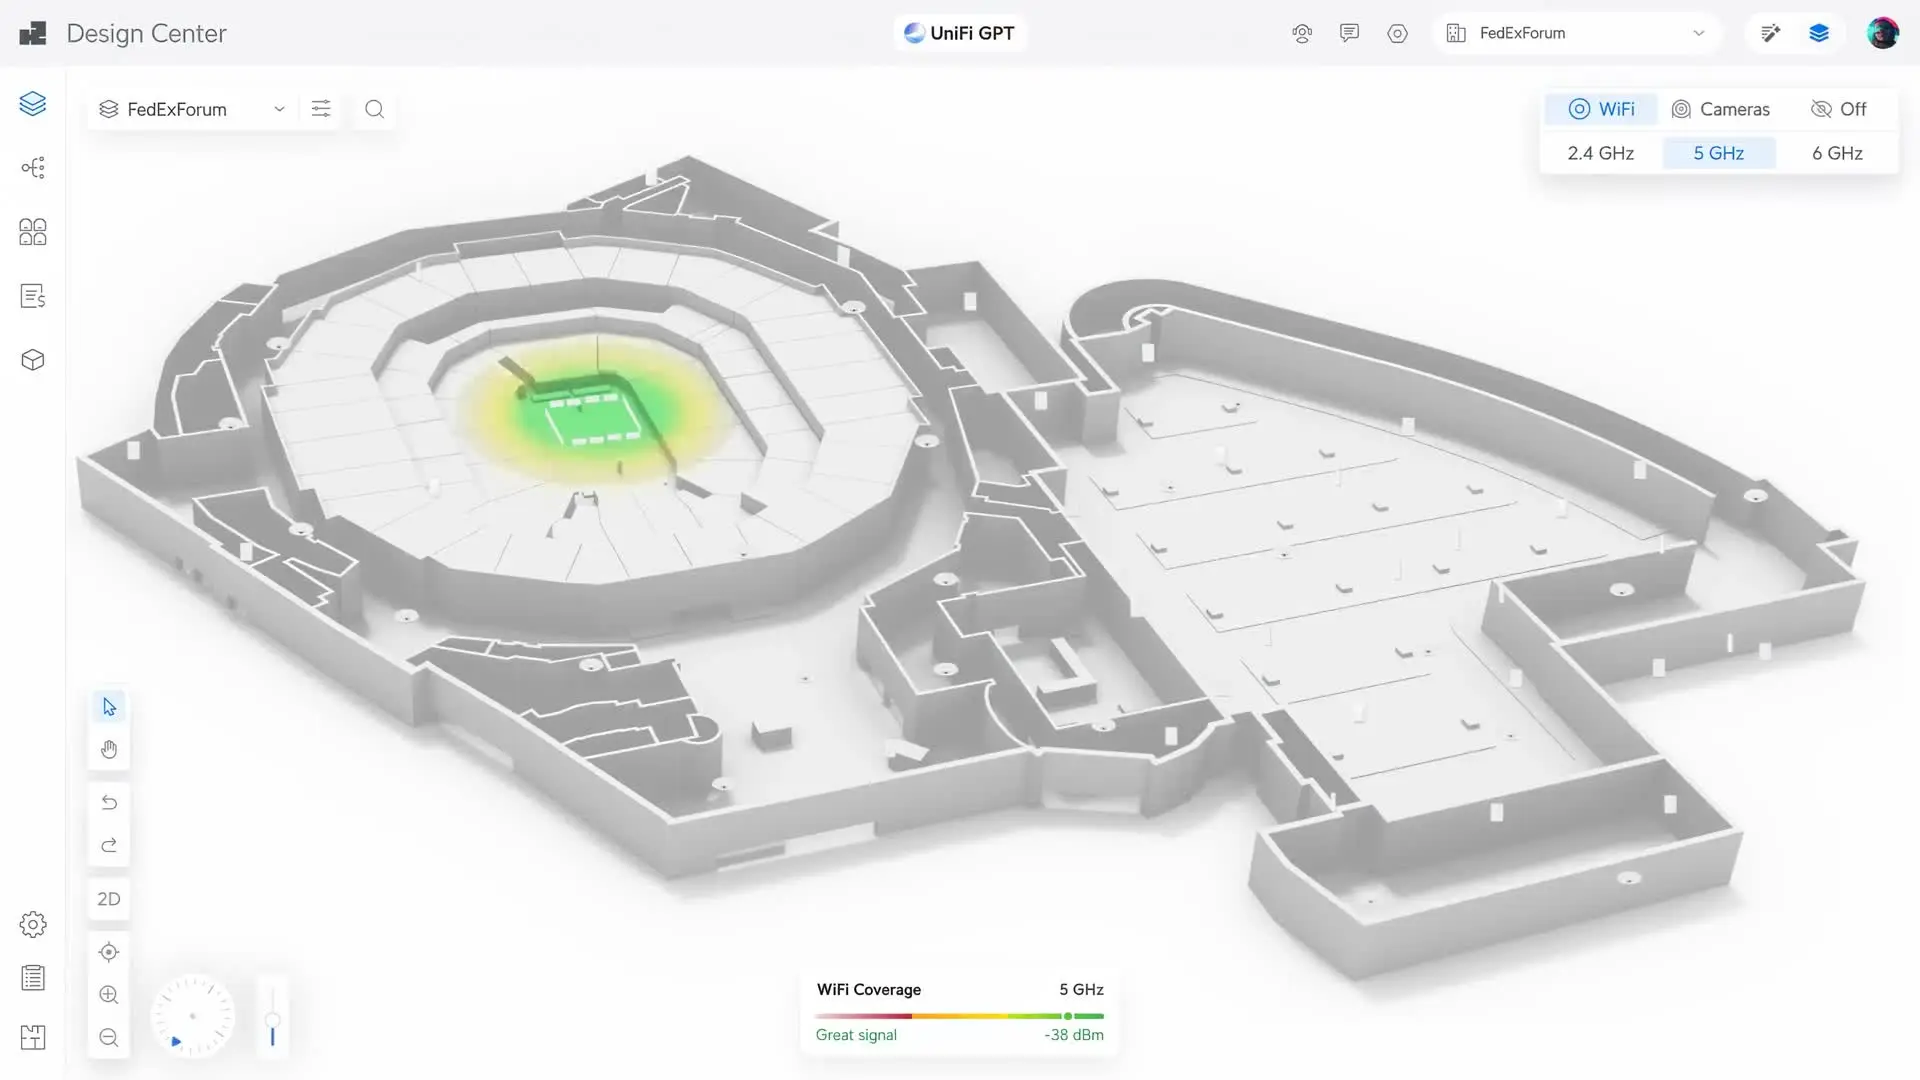Switch to 2D view
Image resolution: width=1920 pixels, height=1080 pixels.
click(x=109, y=899)
